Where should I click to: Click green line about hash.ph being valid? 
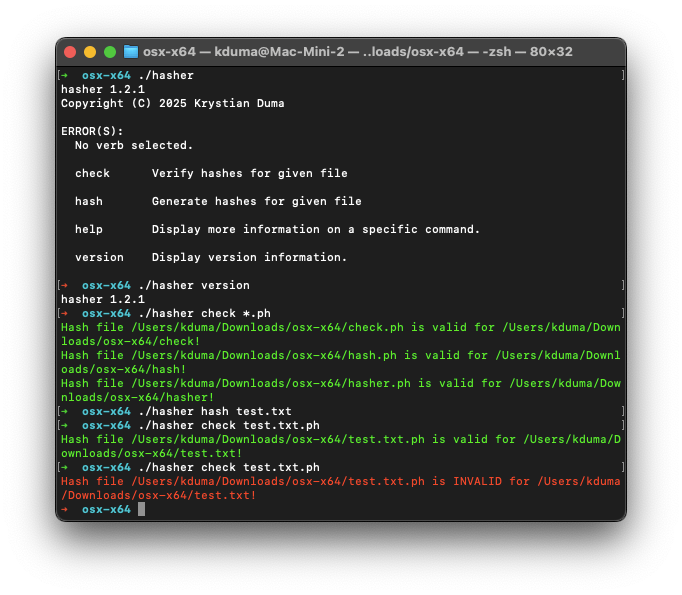click(341, 362)
